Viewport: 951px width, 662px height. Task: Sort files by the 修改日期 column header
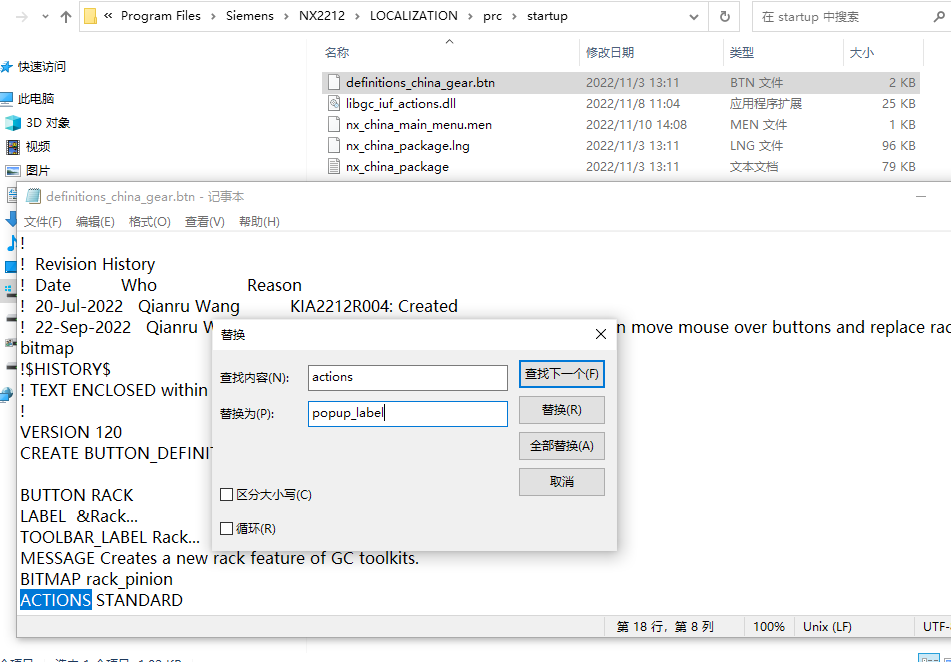point(610,52)
